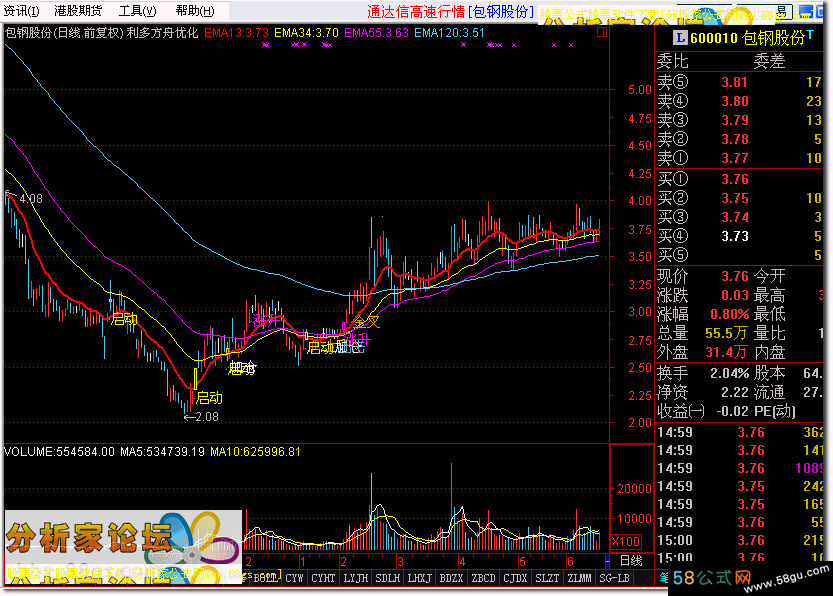Click the 金叉 signal marker on chart
Image resolution: width=833 pixels, height=596 pixels.
[367, 322]
